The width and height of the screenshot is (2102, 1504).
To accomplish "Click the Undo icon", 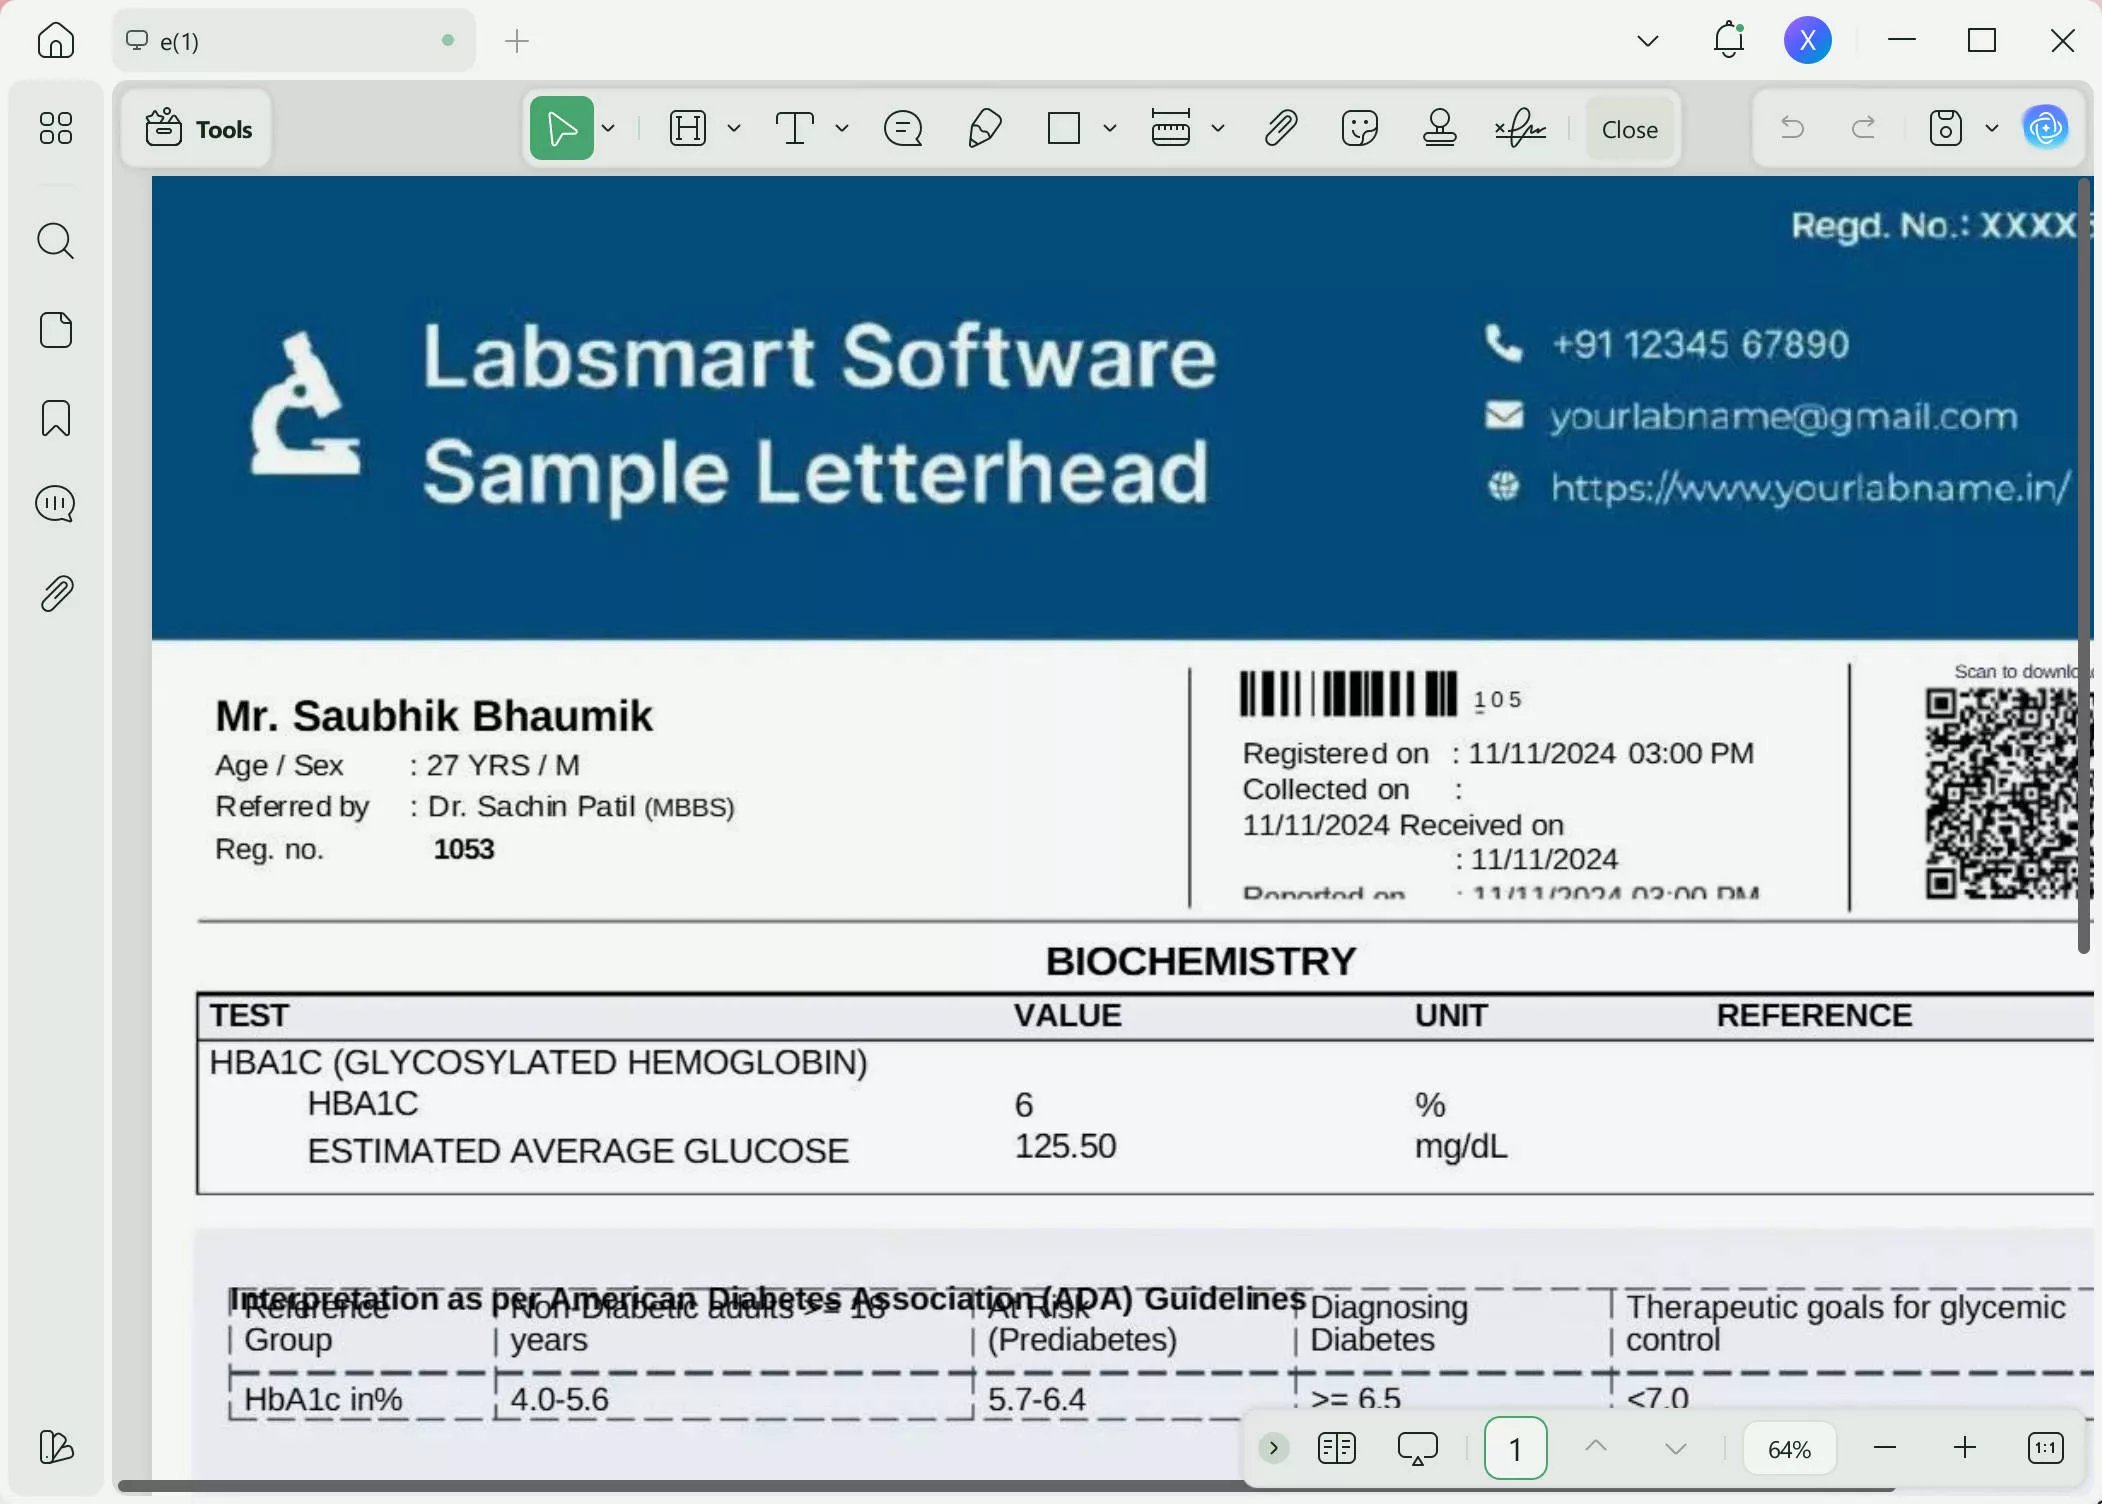I will [1792, 128].
